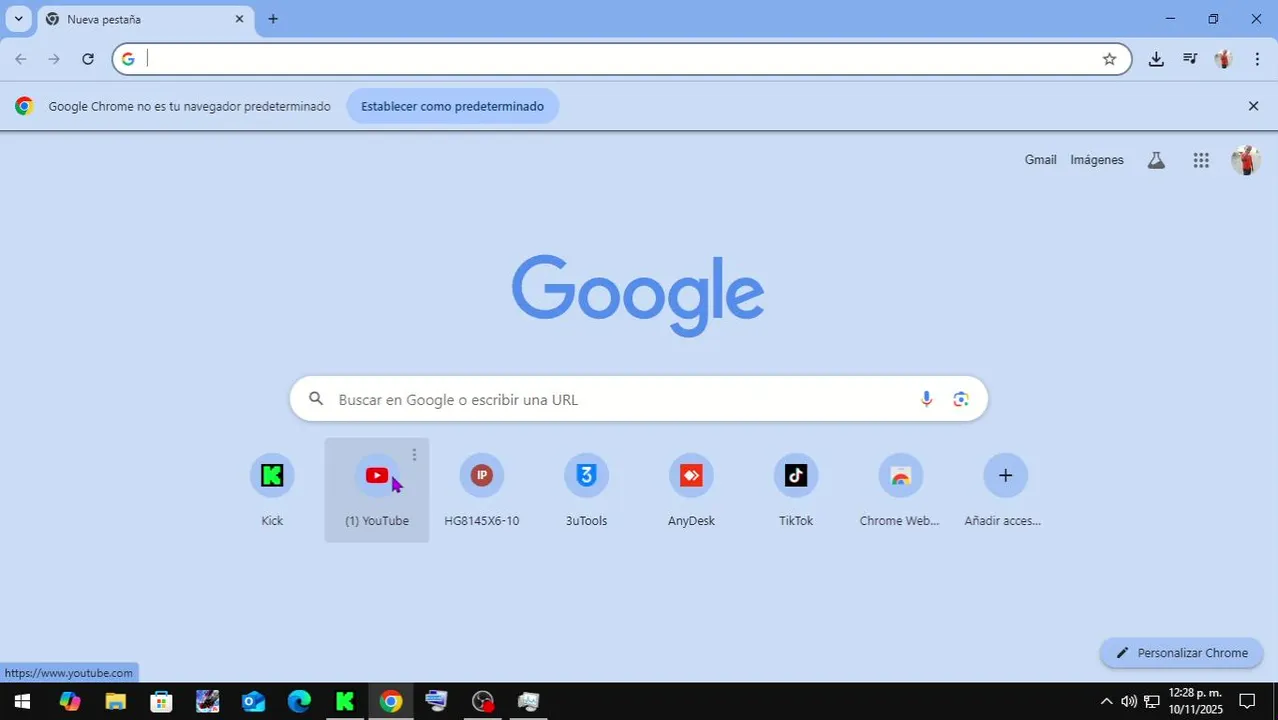The height and width of the screenshot is (720, 1278).
Task: Open the AnyDesk shortcut
Action: point(691,490)
